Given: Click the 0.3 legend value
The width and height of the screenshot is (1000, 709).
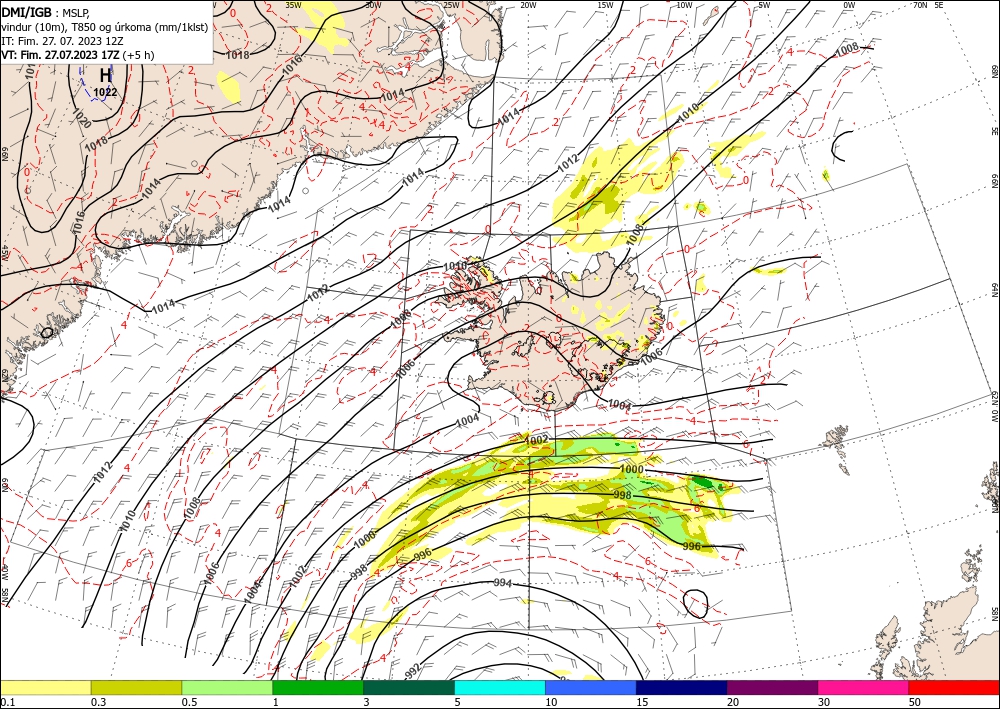Looking at the screenshot, I should (x=98, y=702).
